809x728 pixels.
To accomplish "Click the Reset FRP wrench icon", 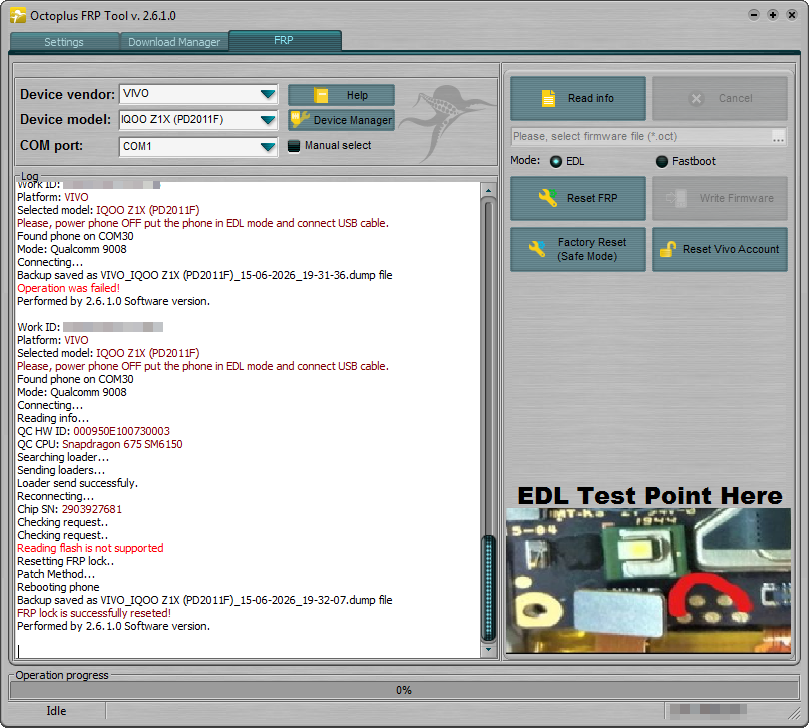I will point(548,198).
